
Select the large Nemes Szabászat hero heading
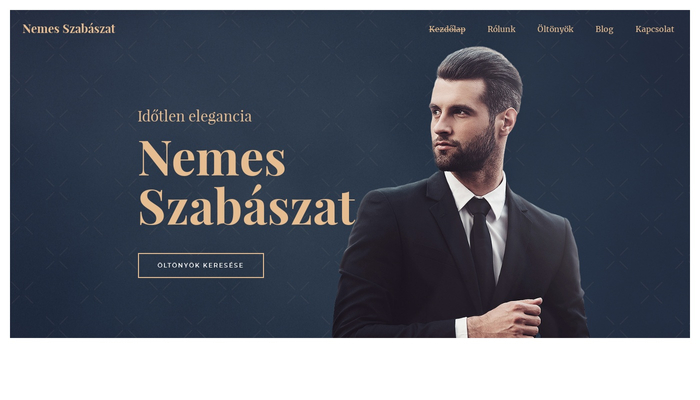[247, 183]
